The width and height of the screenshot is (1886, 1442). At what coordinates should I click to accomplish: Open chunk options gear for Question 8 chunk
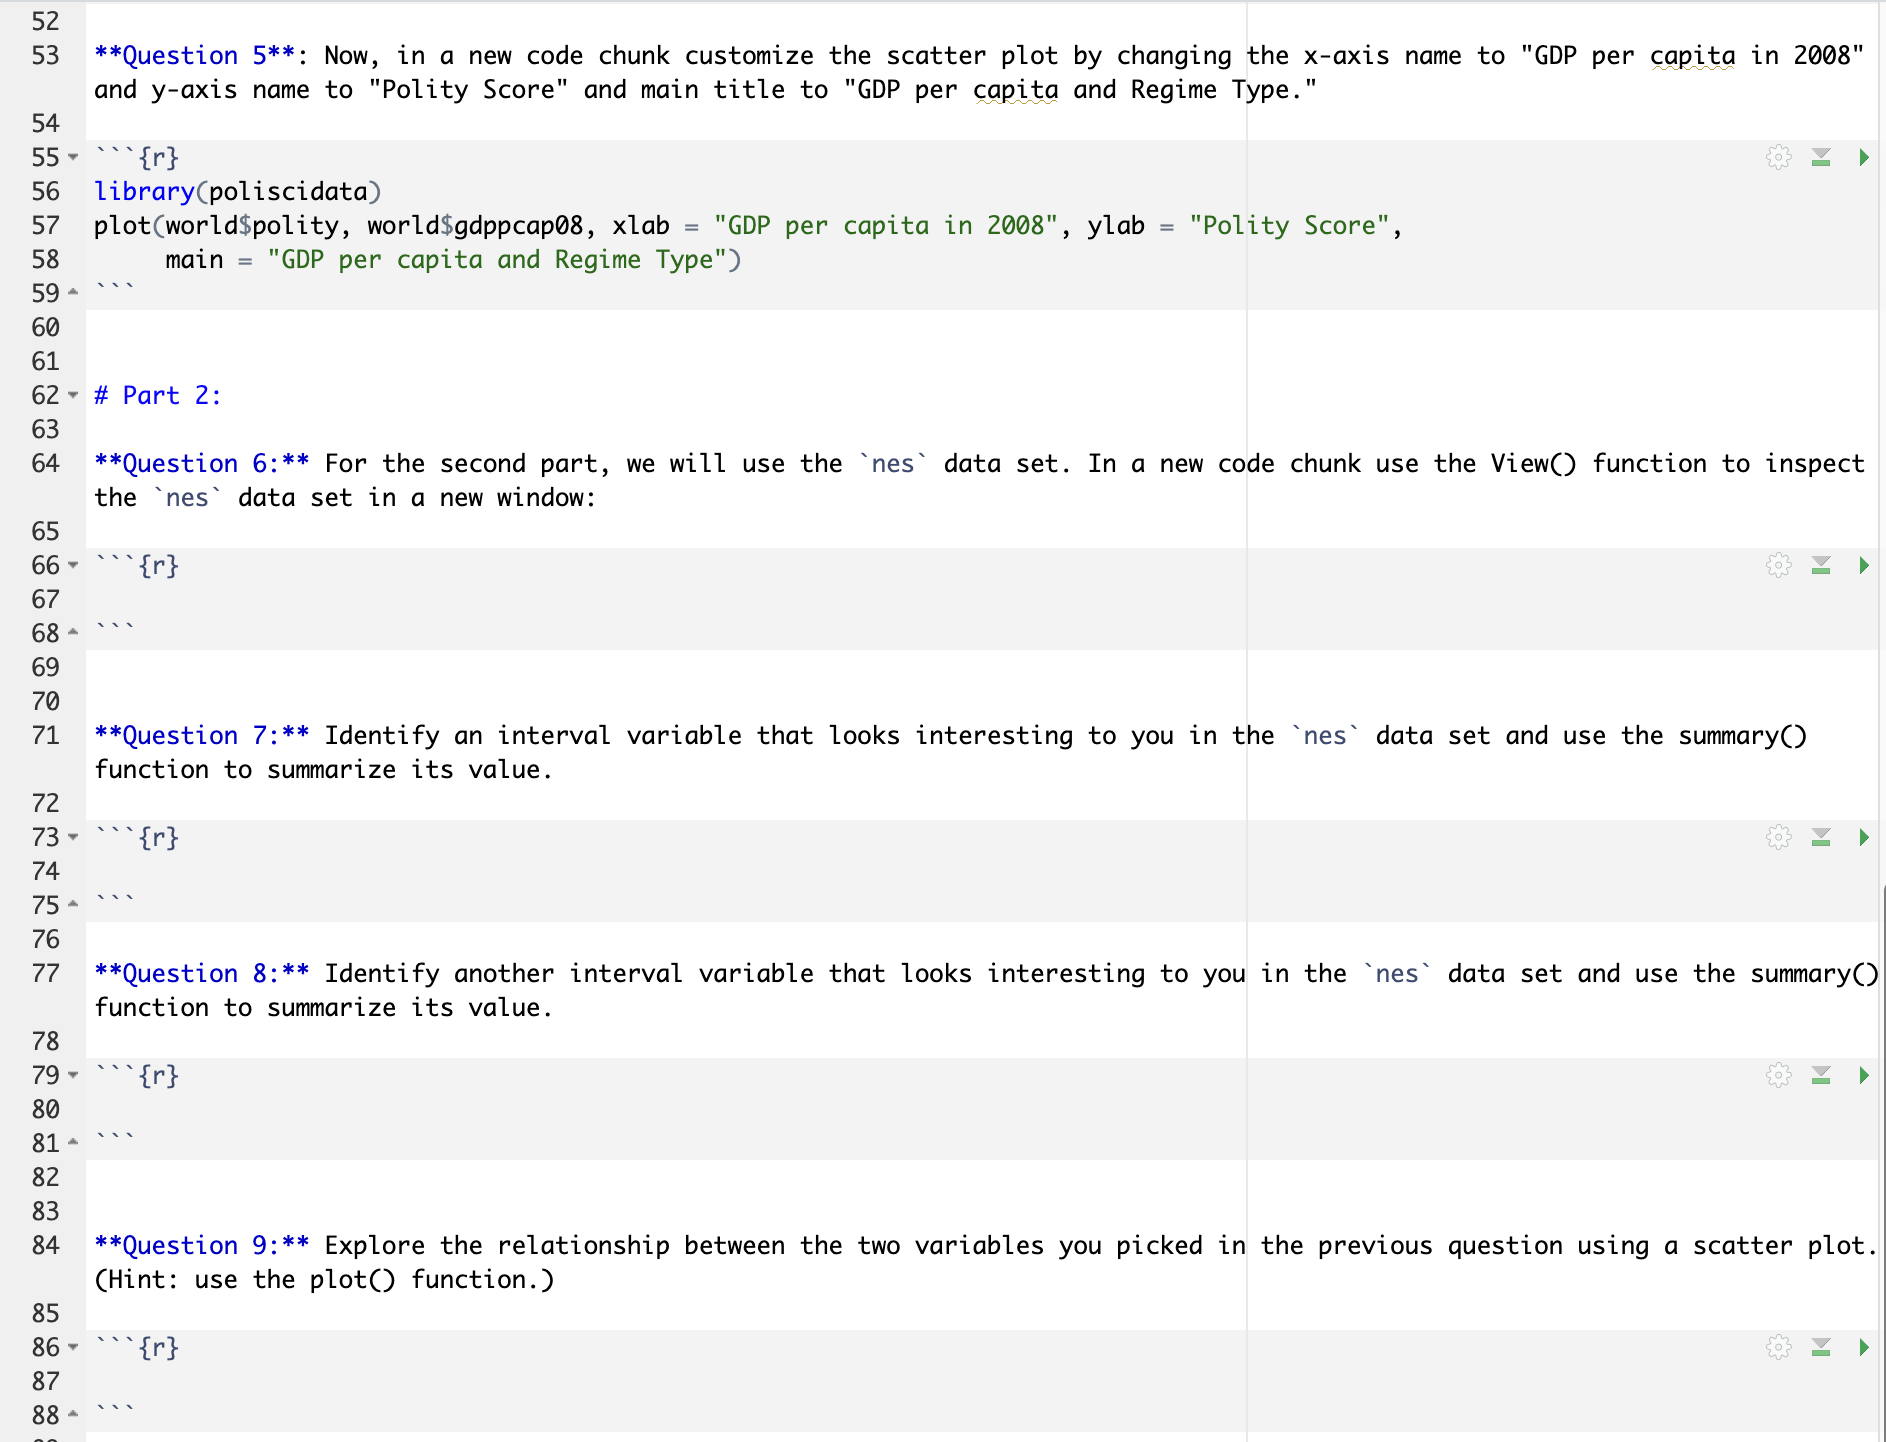click(1778, 1076)
